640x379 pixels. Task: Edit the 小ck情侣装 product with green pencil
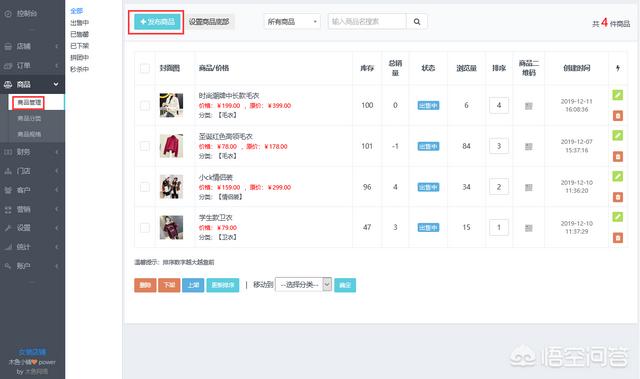(x=618, y=176)
